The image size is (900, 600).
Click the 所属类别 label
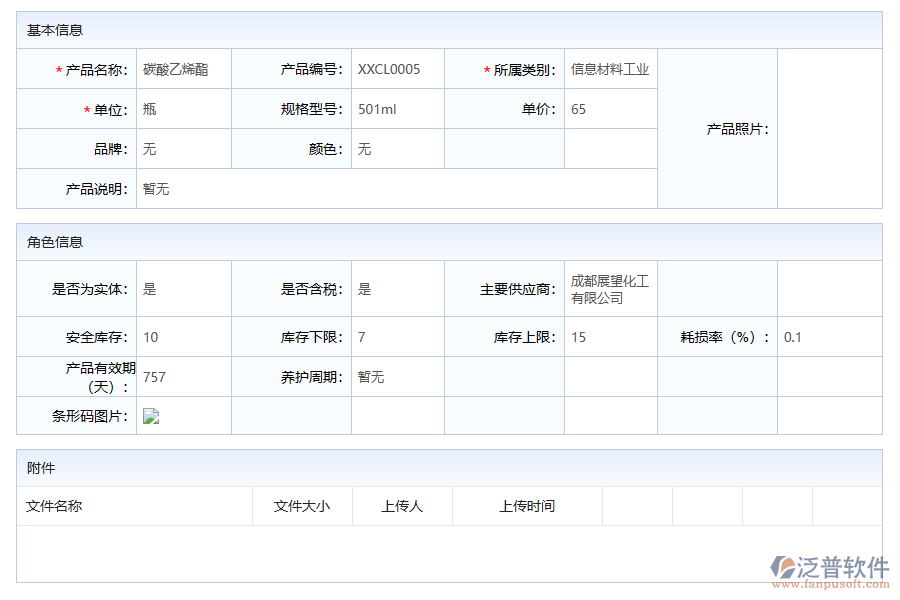tap(525, 69)
